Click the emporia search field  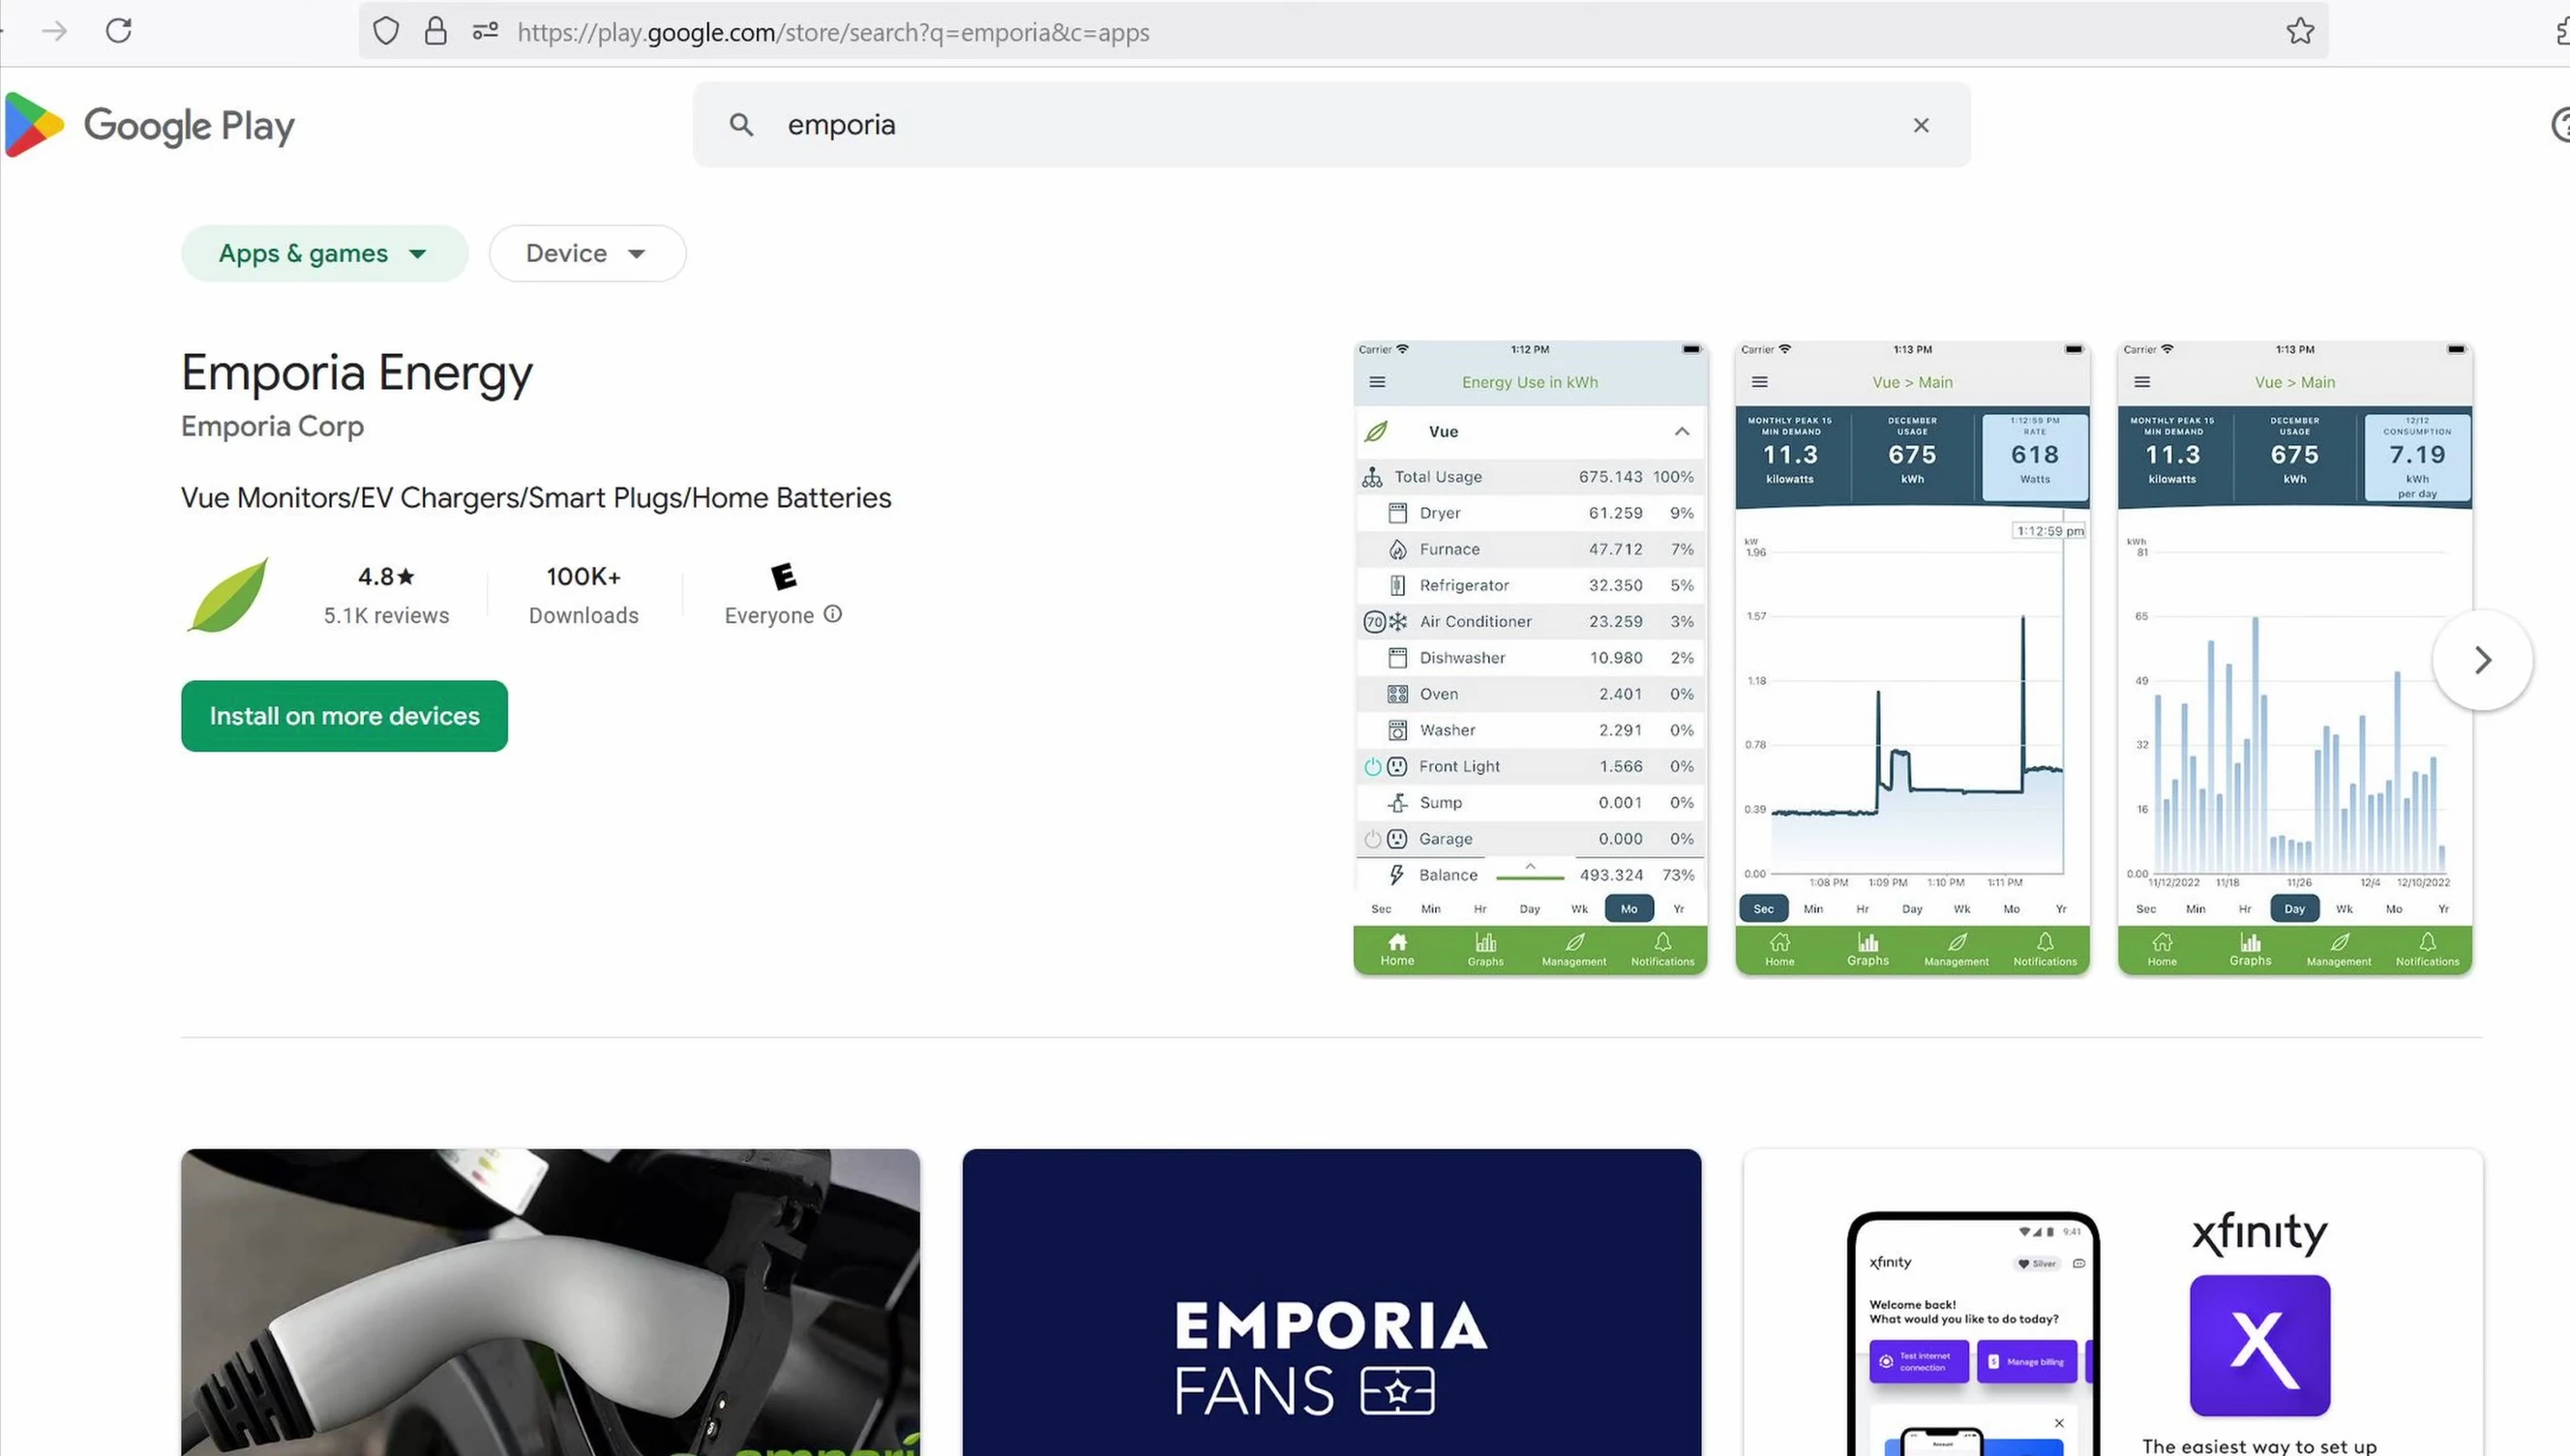pyautogui.click(x=1332, y=125)
